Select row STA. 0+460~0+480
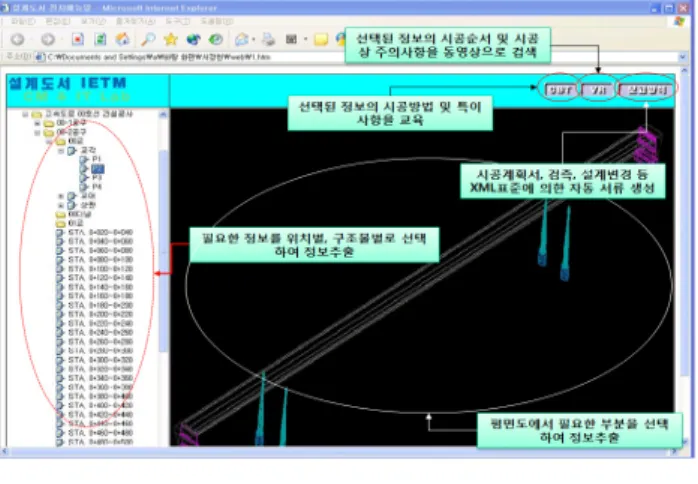Image resolution: width=698 pixels, height=484 pixels. pos(100,433)
